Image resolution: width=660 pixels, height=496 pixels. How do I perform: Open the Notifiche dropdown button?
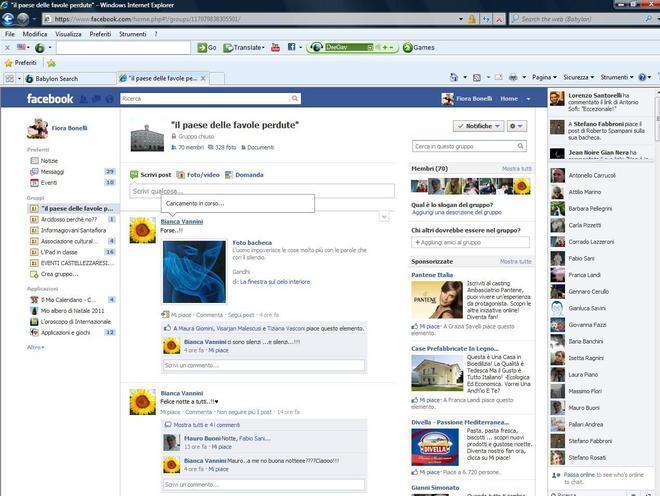coord(479,126)
